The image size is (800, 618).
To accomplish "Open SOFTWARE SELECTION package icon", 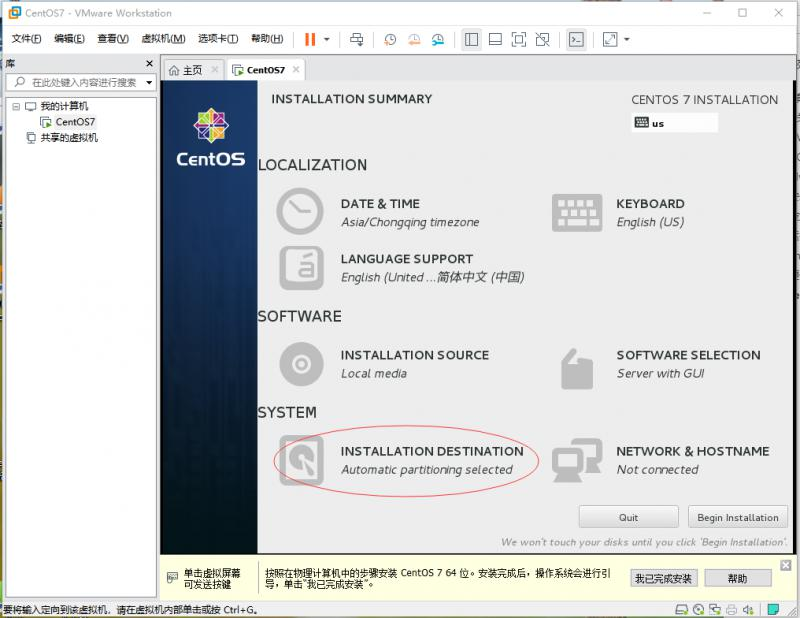I will (x=577, y=369).
